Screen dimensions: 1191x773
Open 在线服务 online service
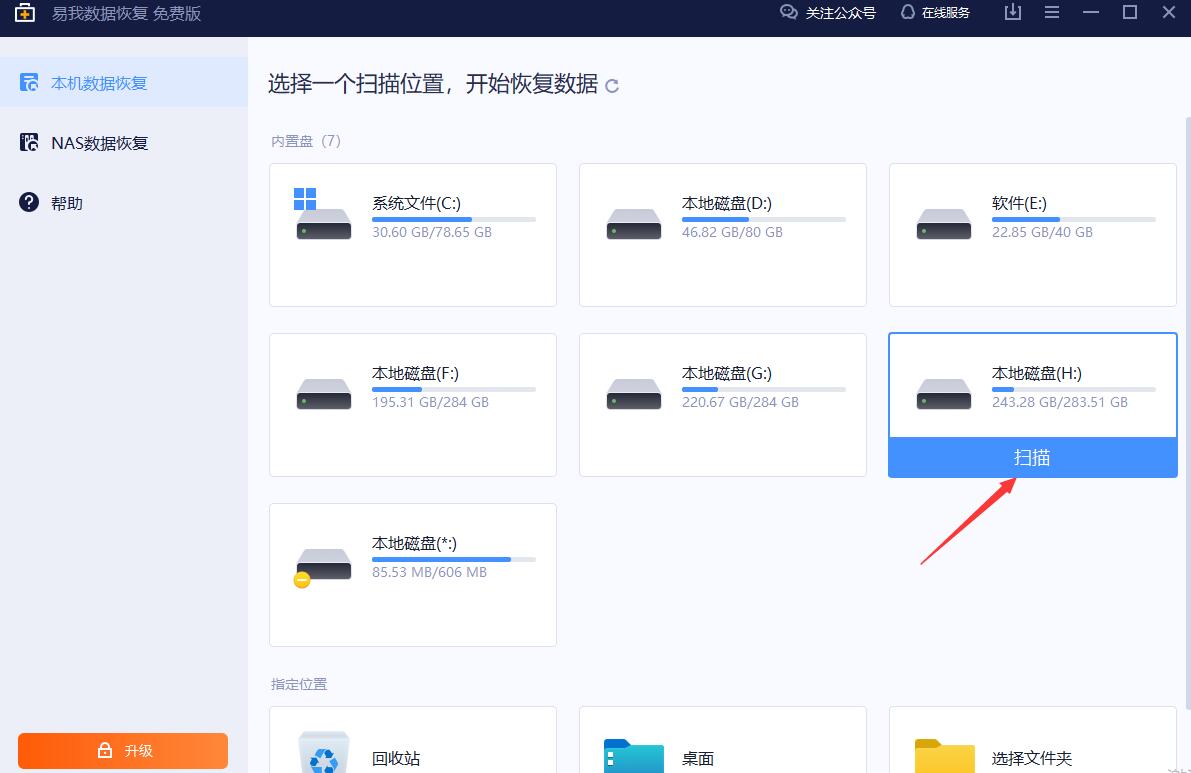(935, 12)
